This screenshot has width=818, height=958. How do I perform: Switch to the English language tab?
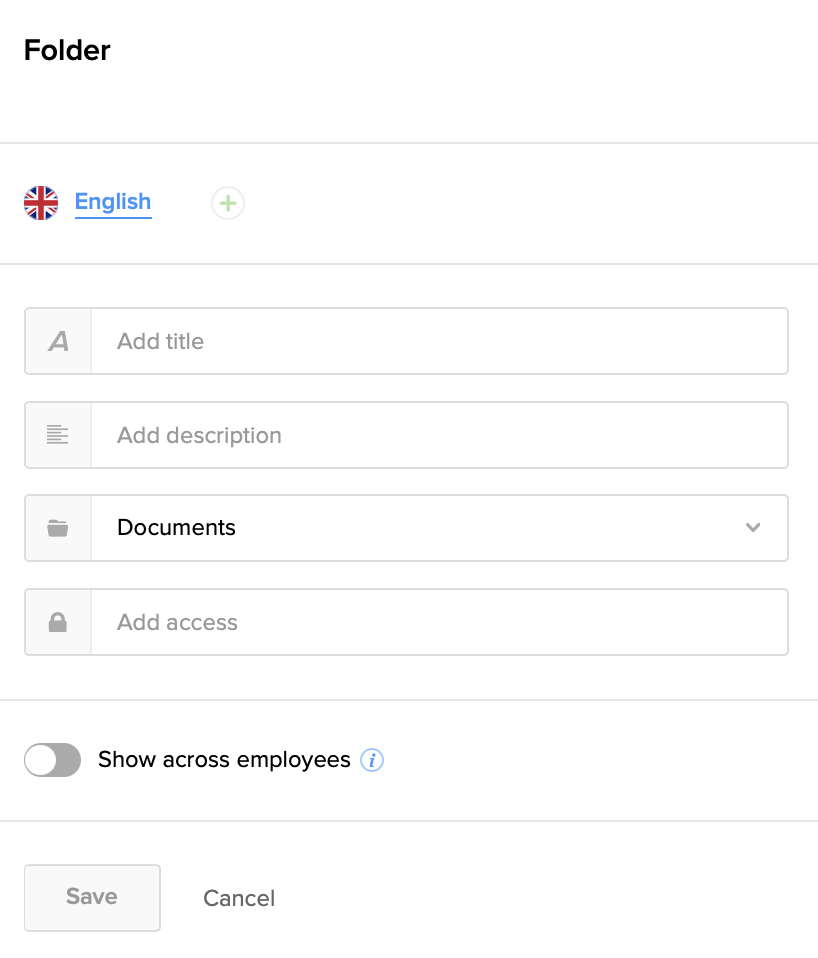113,202
